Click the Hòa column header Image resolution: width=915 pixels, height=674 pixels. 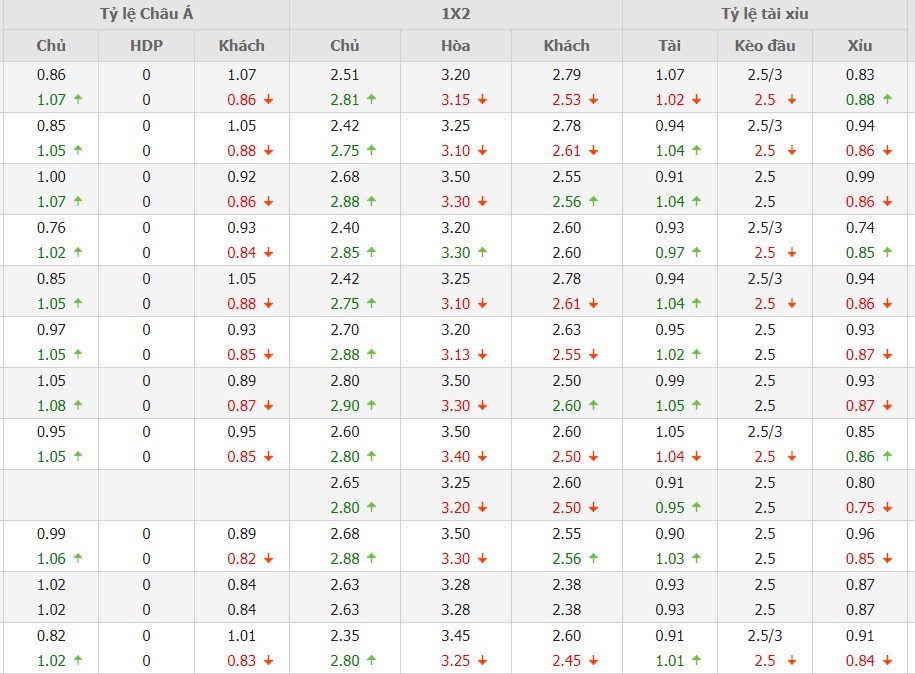455,45
